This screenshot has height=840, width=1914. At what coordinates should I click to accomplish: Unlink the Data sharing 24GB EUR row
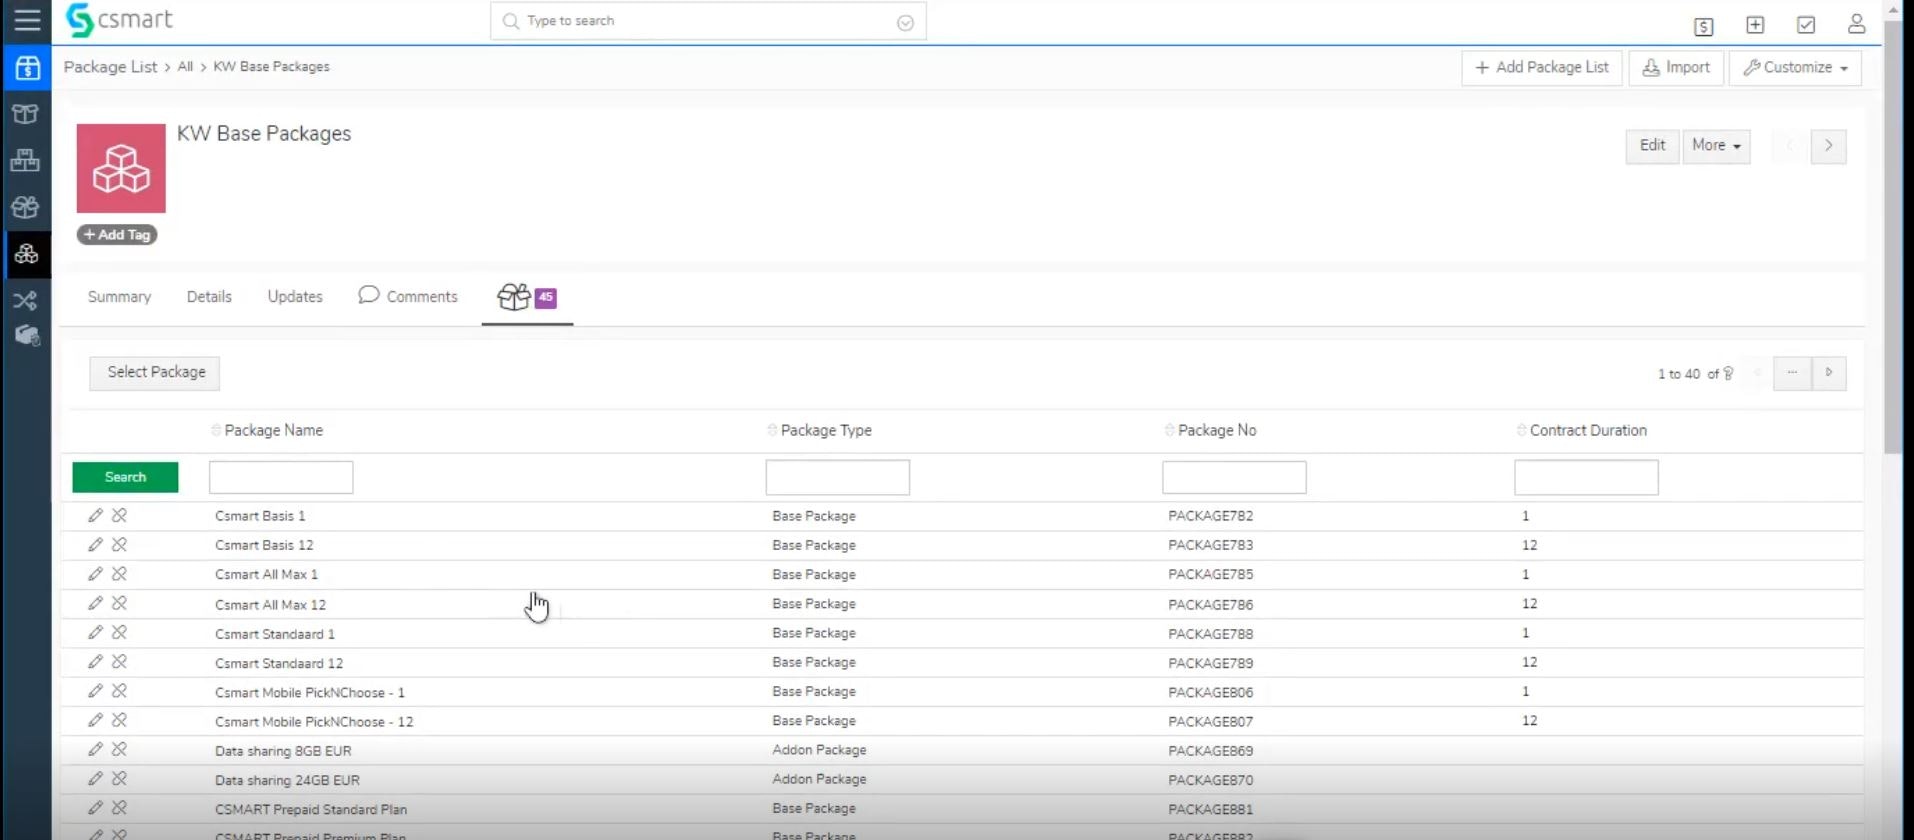(119, 778)
